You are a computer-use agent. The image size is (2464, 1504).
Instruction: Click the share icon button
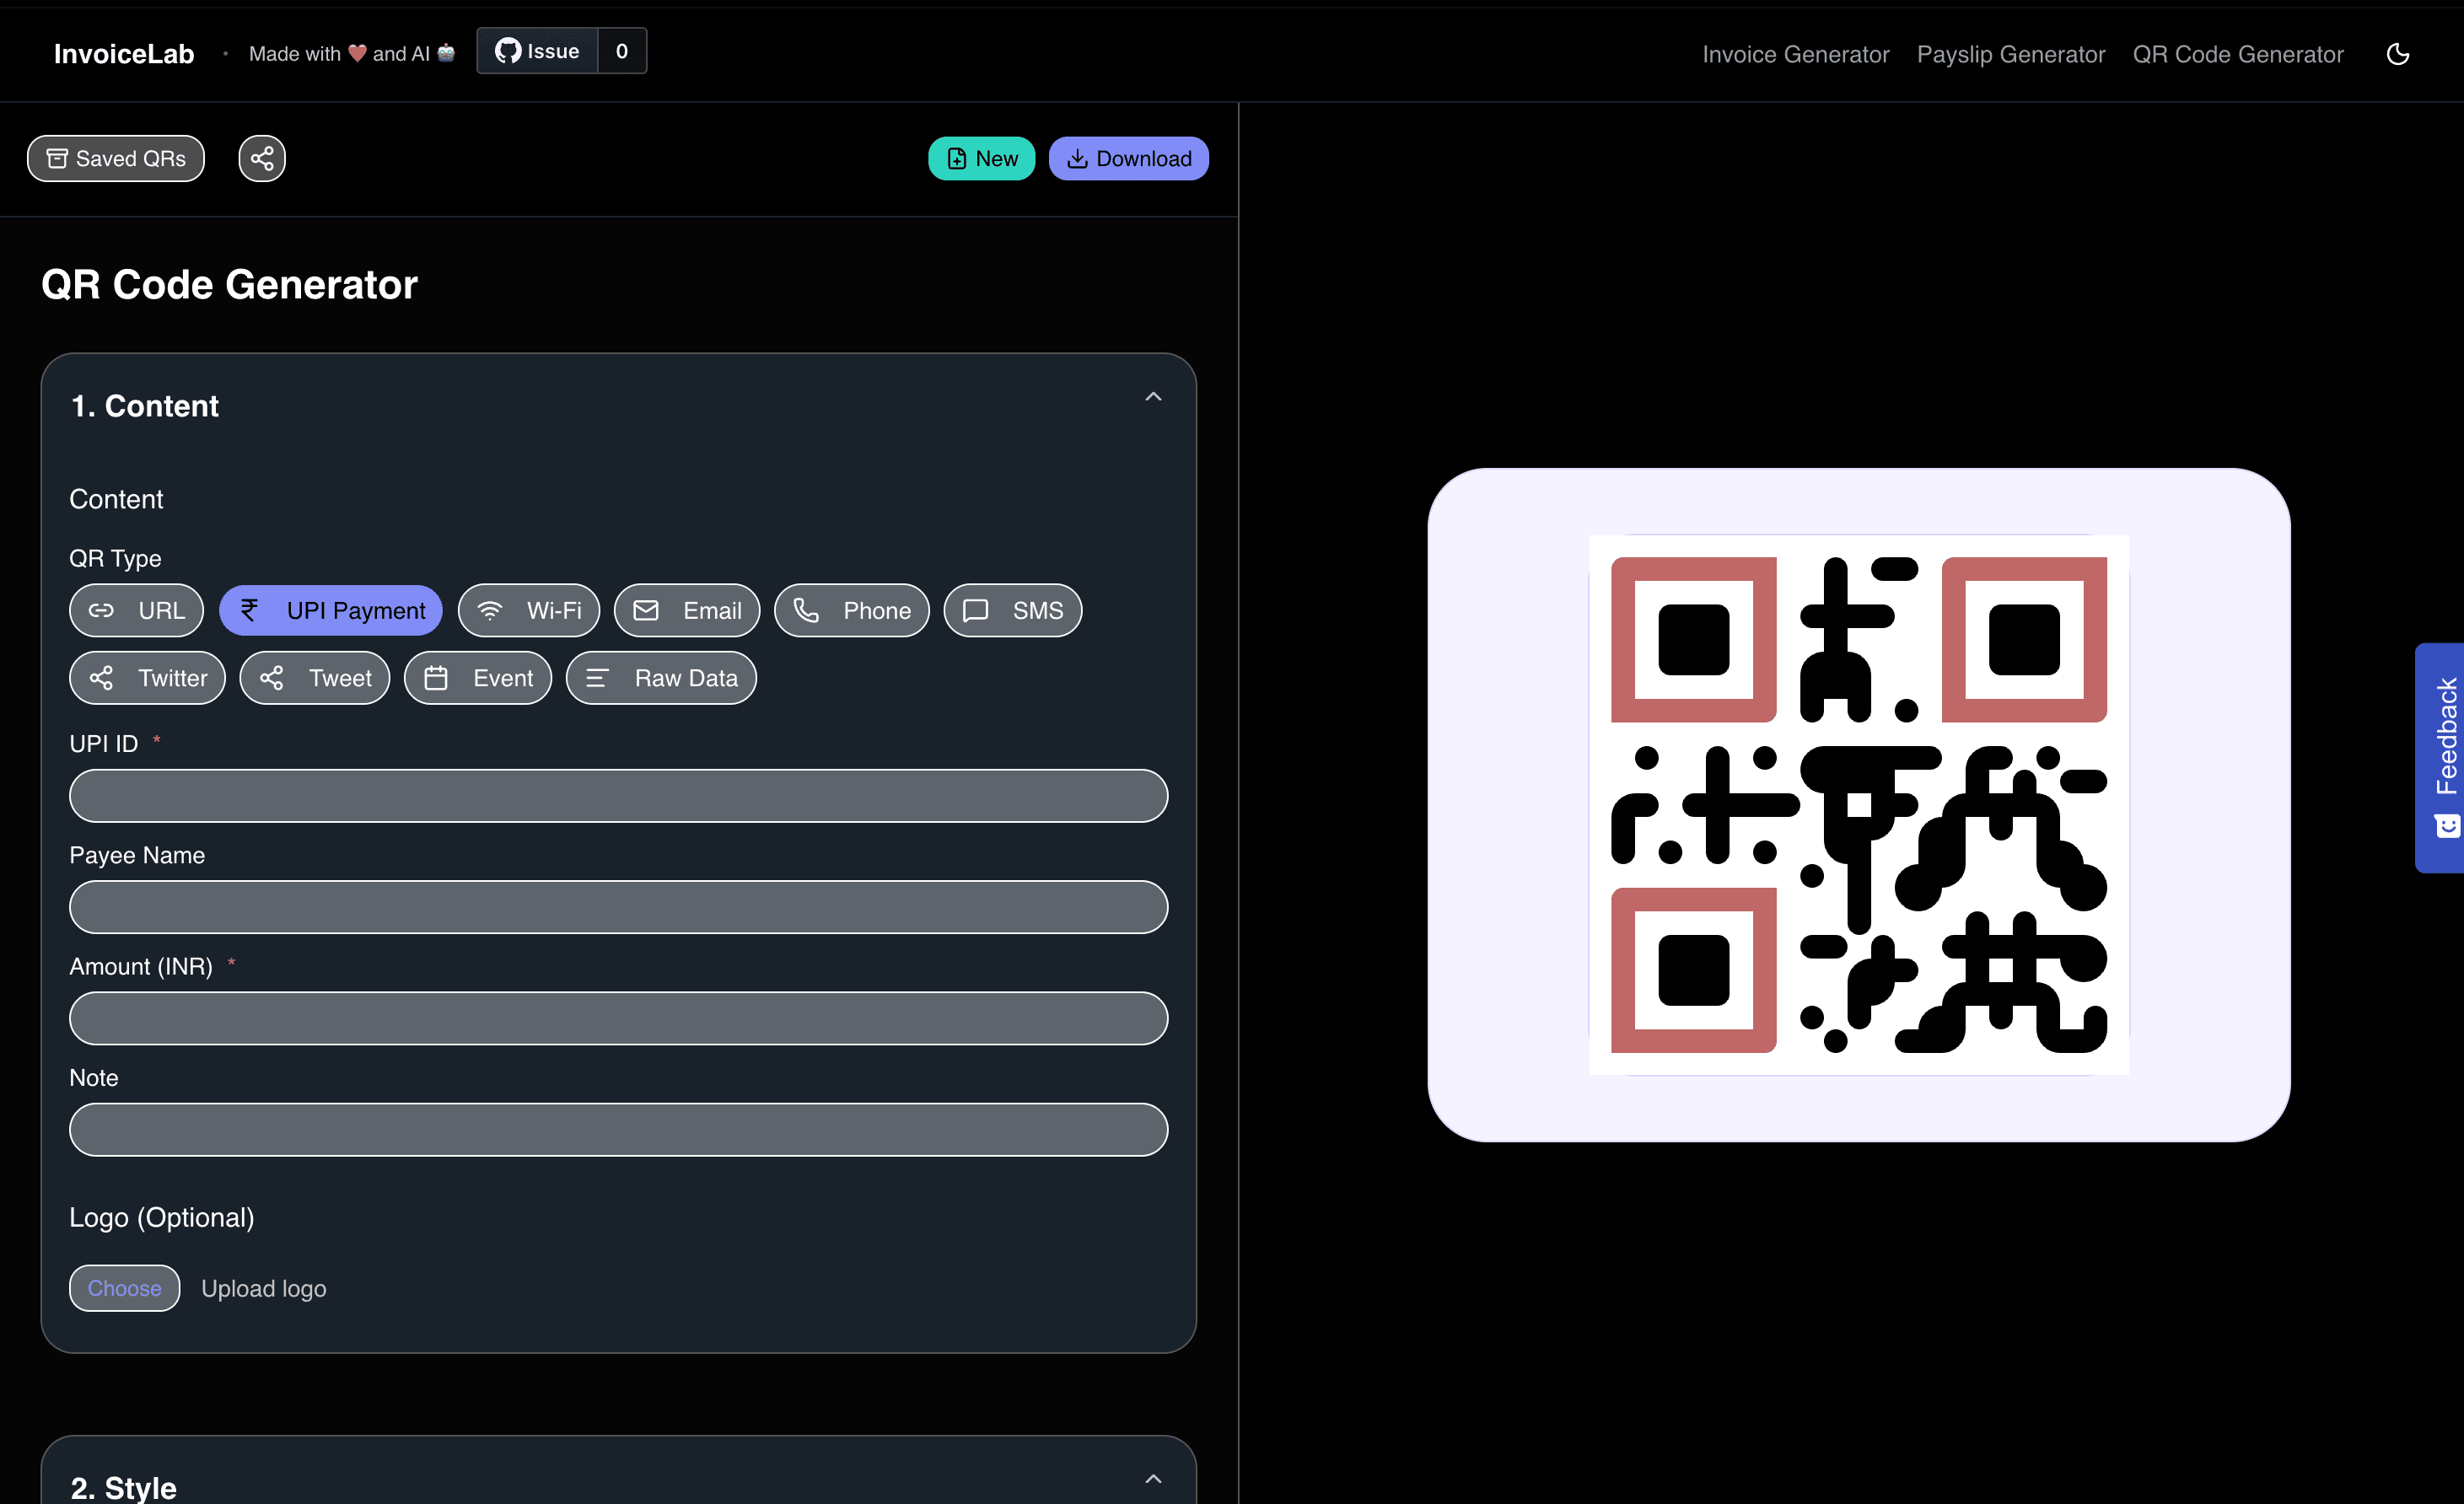tap(262, 159)
